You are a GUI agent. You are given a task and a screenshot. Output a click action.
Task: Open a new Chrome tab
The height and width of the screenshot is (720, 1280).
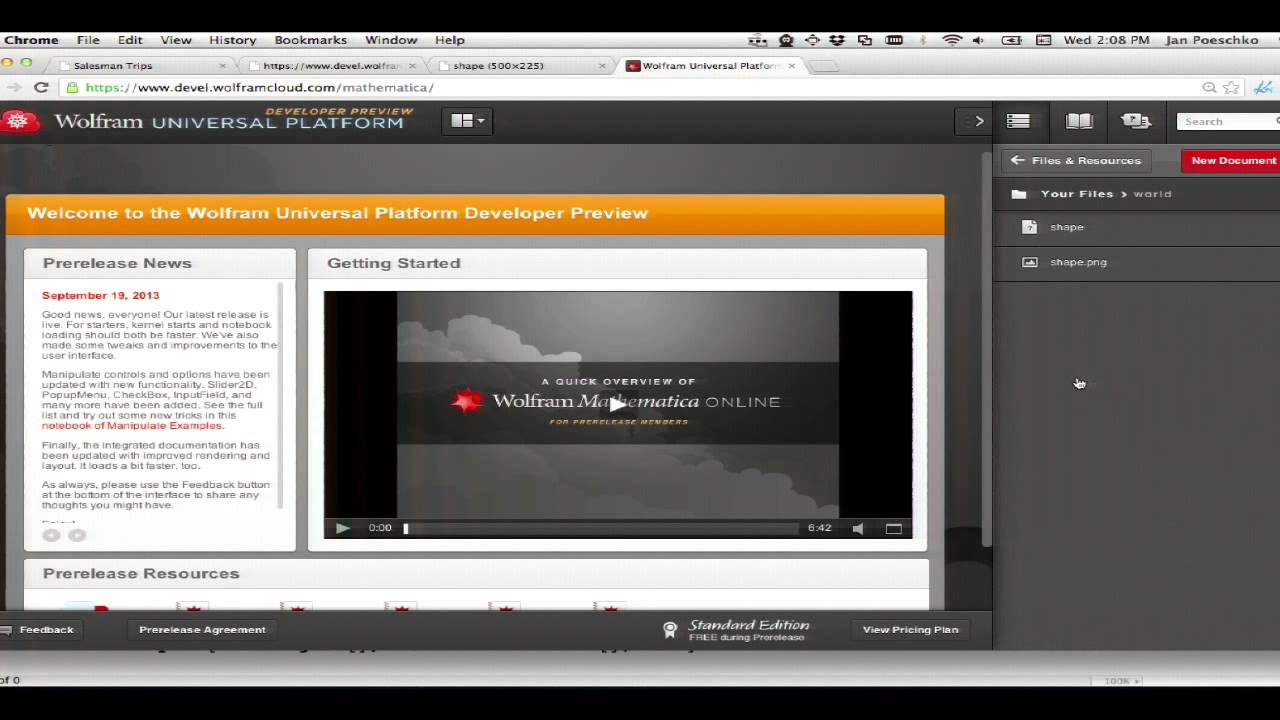pyautogui.click(x=823, y=66)
